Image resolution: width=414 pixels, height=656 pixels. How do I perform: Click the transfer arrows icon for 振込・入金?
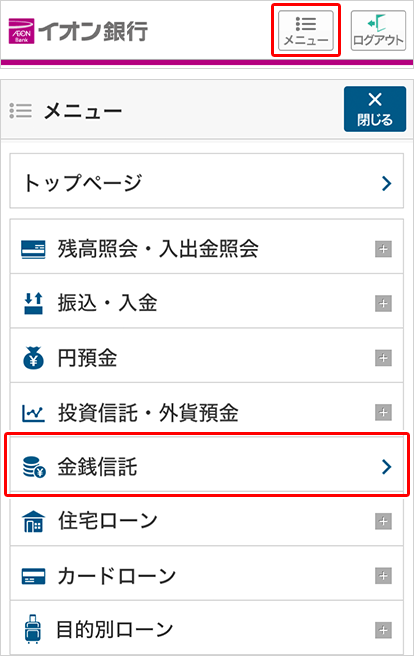click(x=33, y=303)
